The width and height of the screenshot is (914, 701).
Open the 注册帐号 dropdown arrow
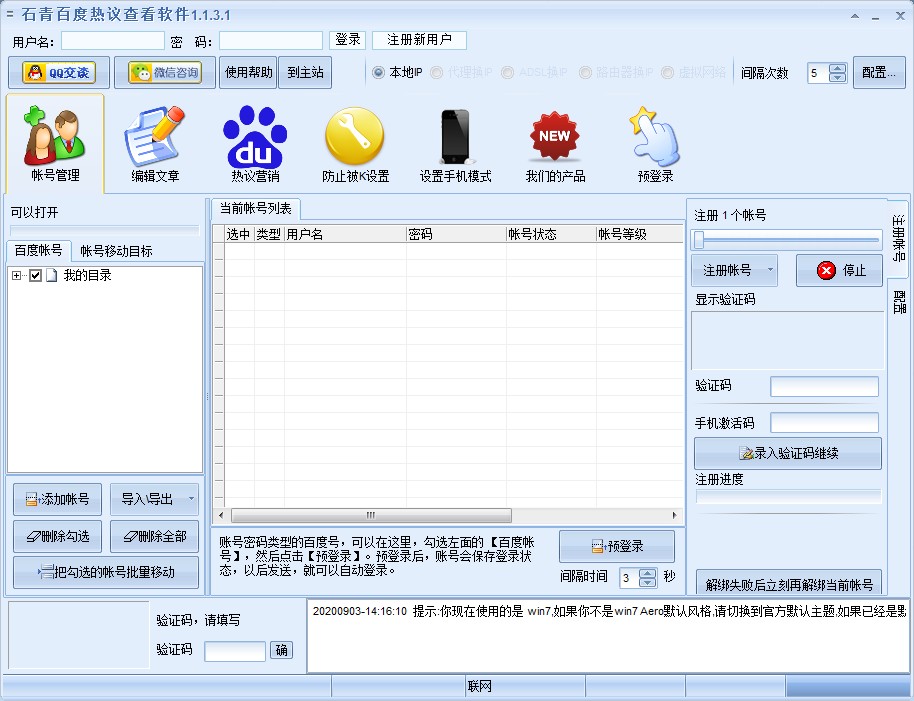770,269
